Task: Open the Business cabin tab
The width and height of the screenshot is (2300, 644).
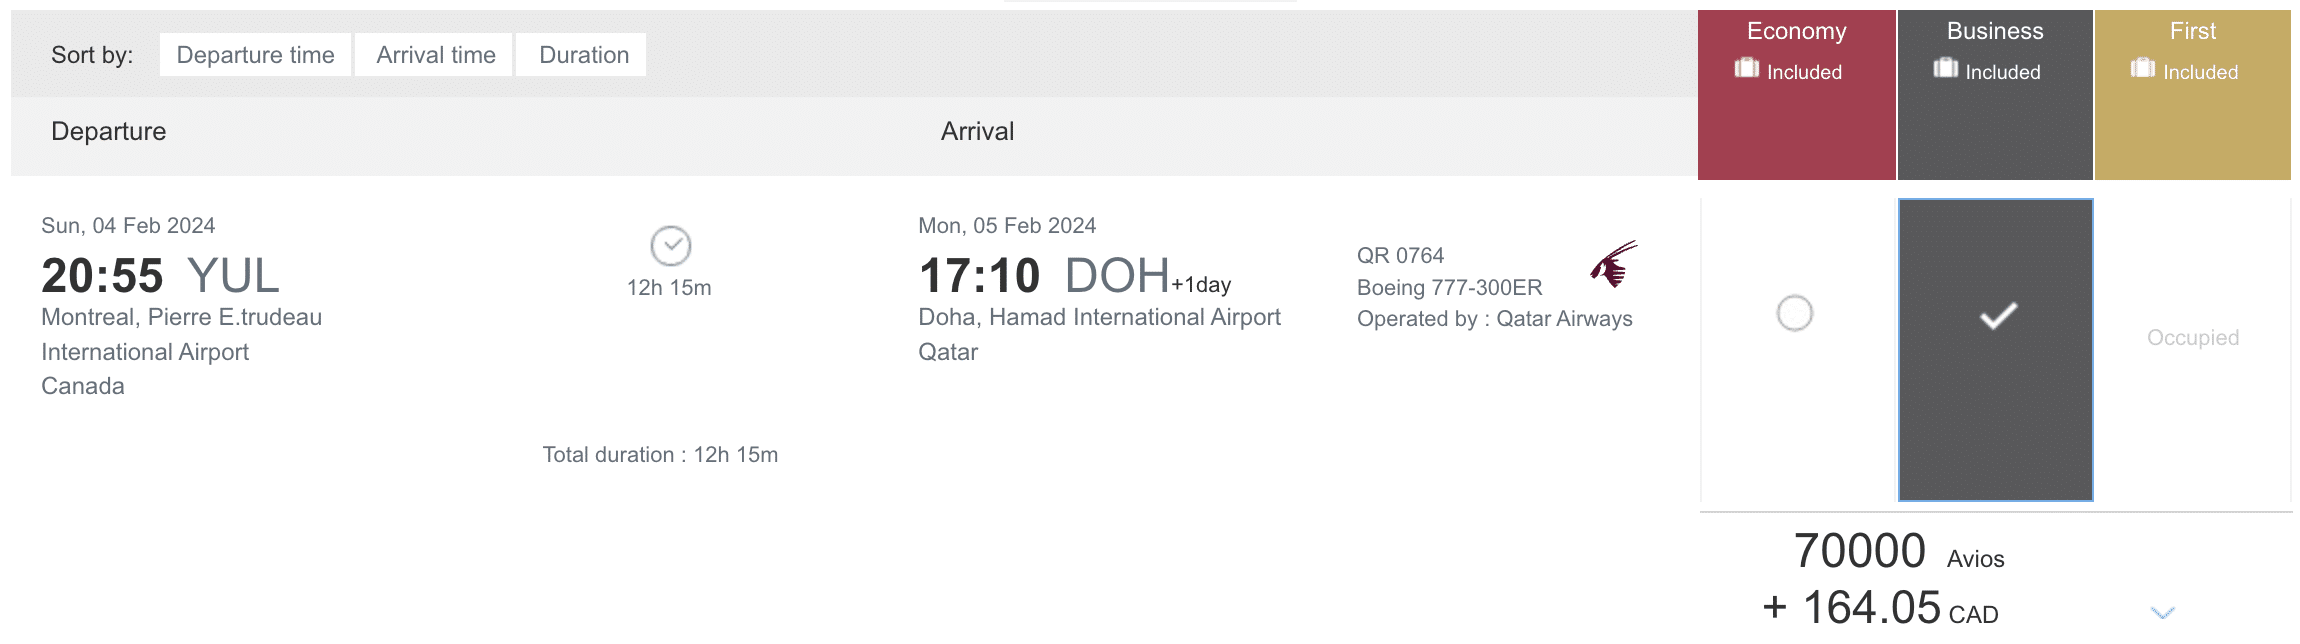Action: [1994, 32]
